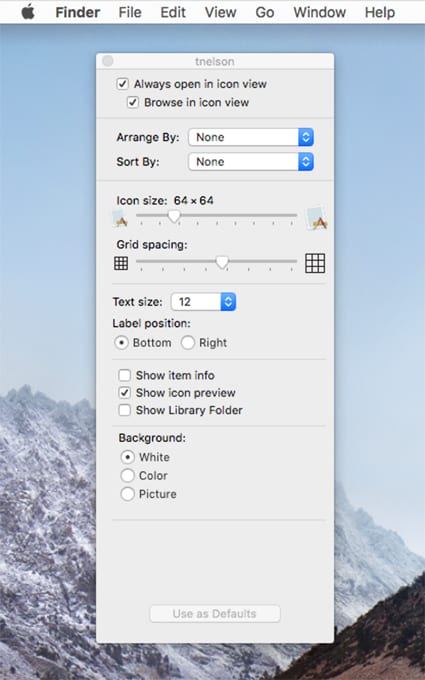Open the Arrange By dropdown
425x680 pixels.
click(251, 137)
